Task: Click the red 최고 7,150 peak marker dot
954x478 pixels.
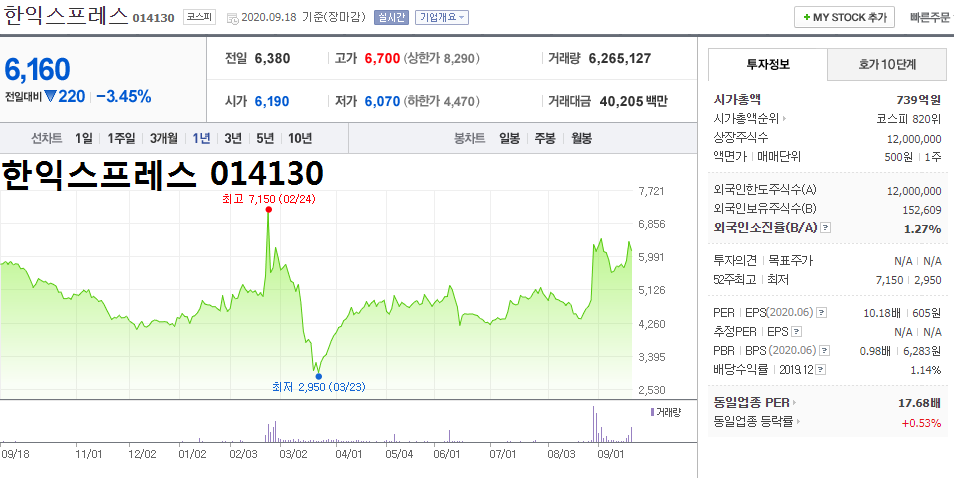Action: [x=268, y=210]
